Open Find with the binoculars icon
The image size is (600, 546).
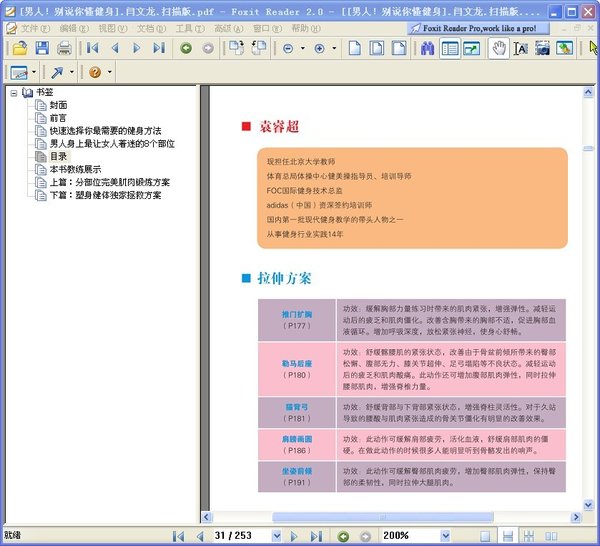(427, 49)
